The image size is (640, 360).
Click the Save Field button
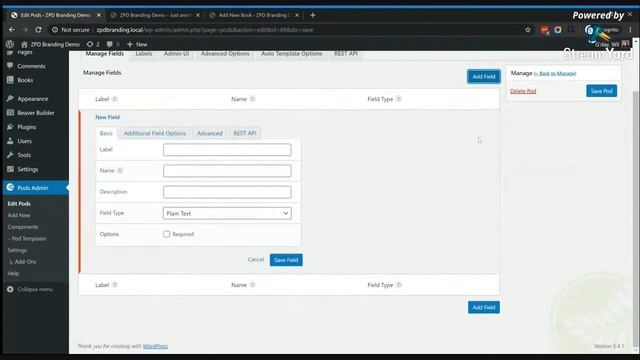pos(286,260)
